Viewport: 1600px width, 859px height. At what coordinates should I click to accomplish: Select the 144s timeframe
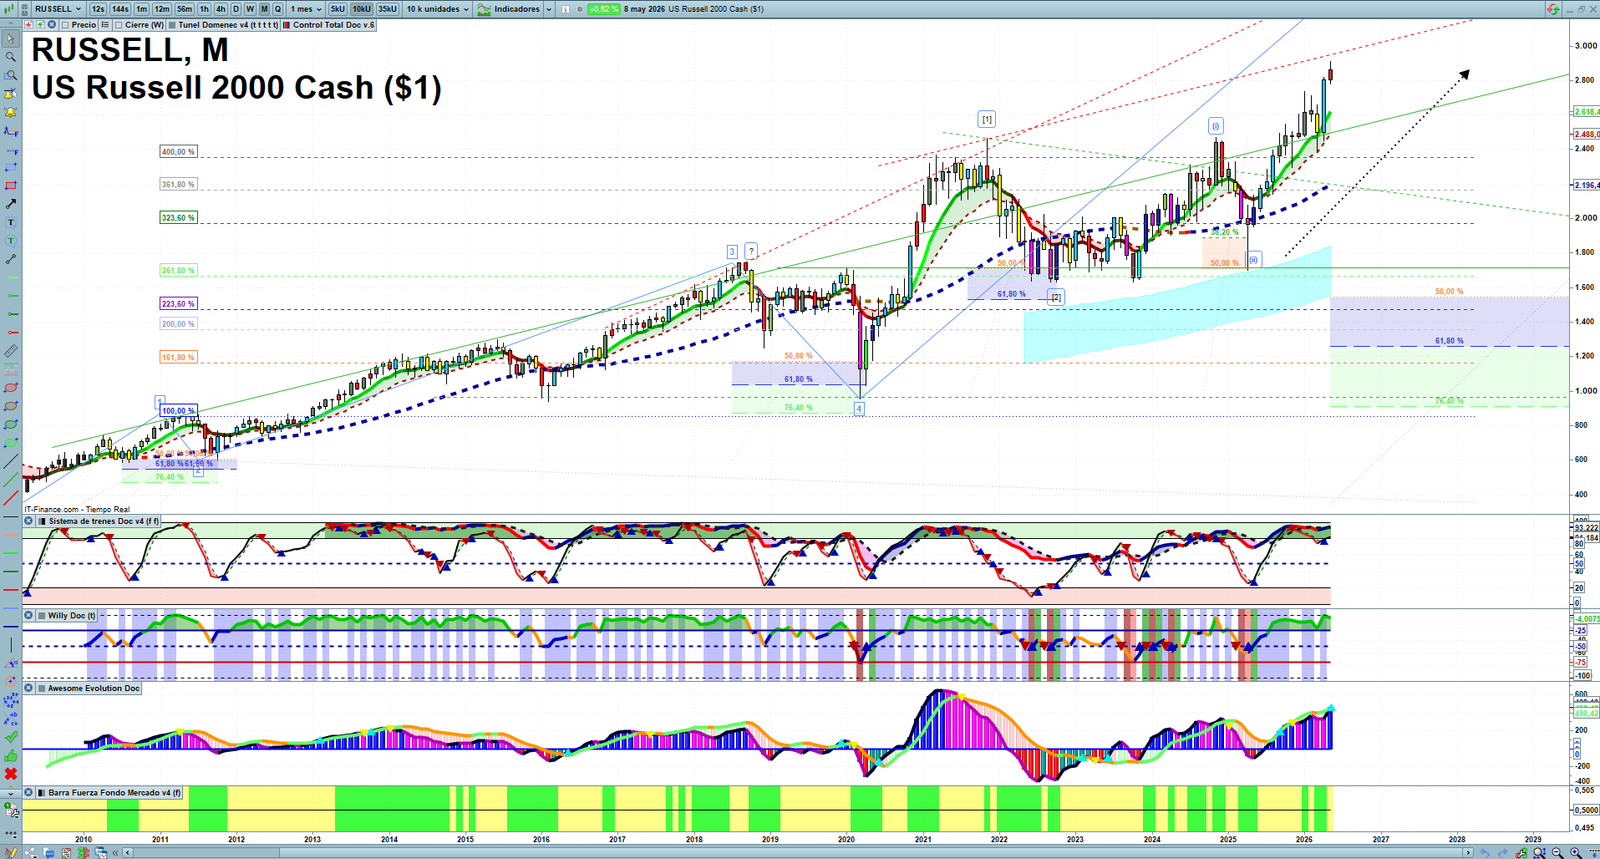click(120, 9)
